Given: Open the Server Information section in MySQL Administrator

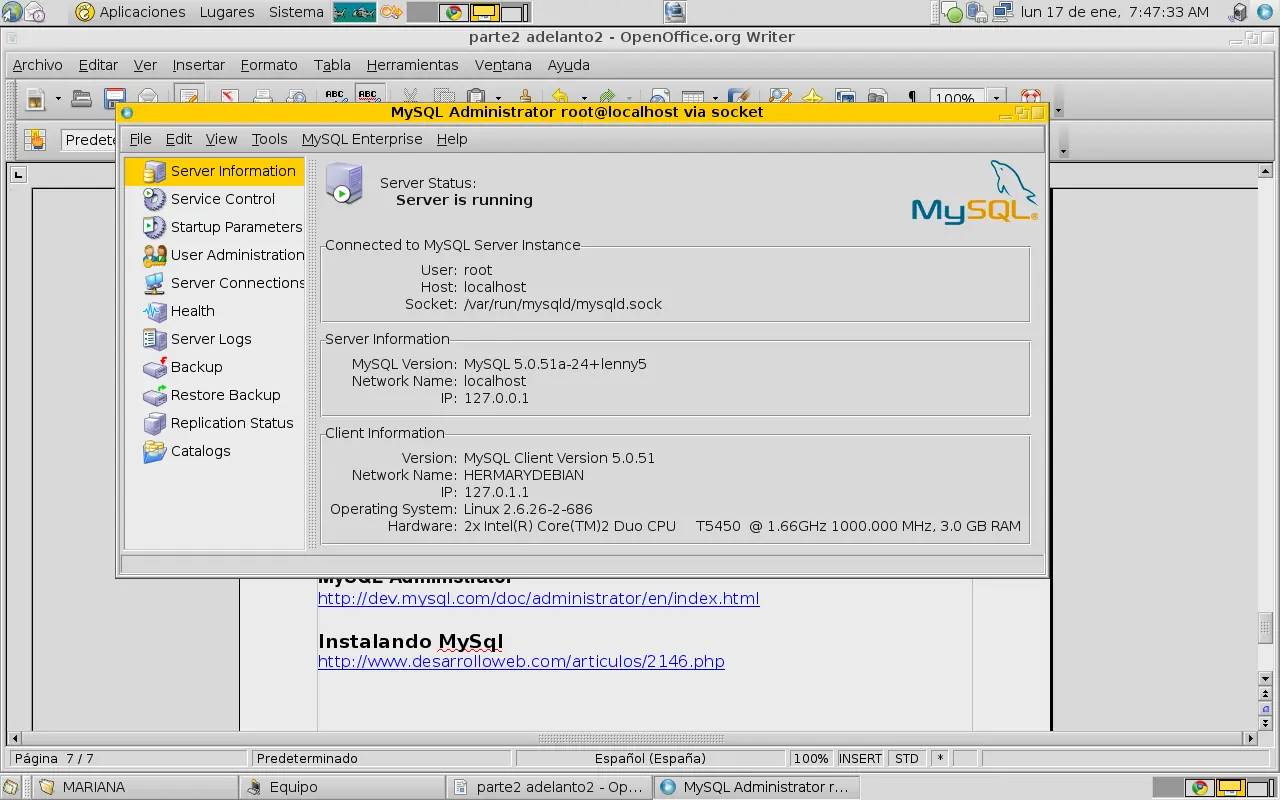Looking at the screenshot, I should tap(214, 171).
